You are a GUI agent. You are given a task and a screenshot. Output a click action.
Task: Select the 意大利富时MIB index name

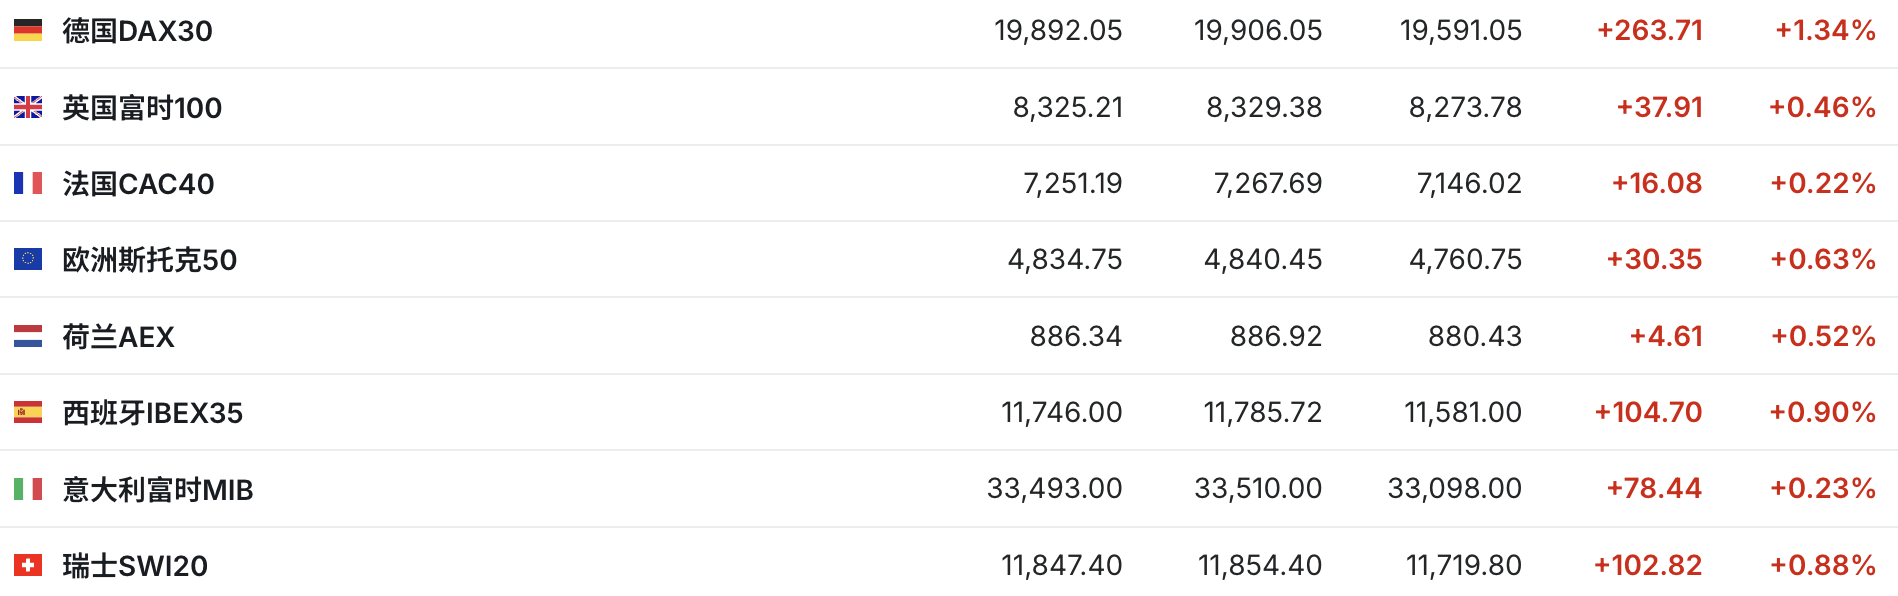158,490
